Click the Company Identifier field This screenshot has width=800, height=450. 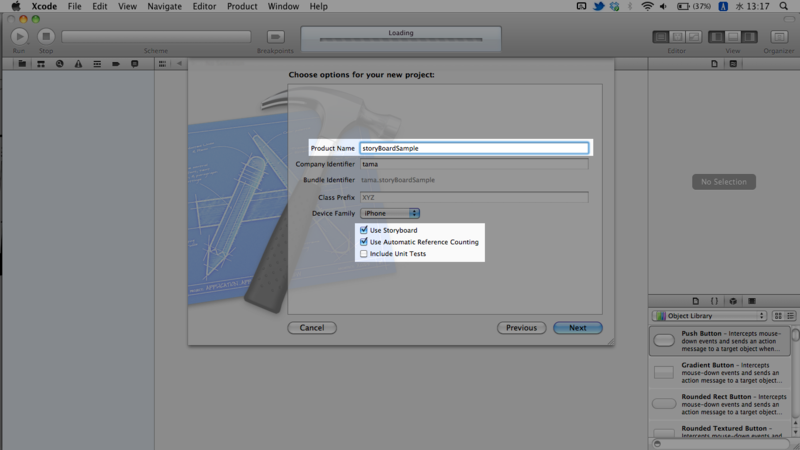pos(474,164)
